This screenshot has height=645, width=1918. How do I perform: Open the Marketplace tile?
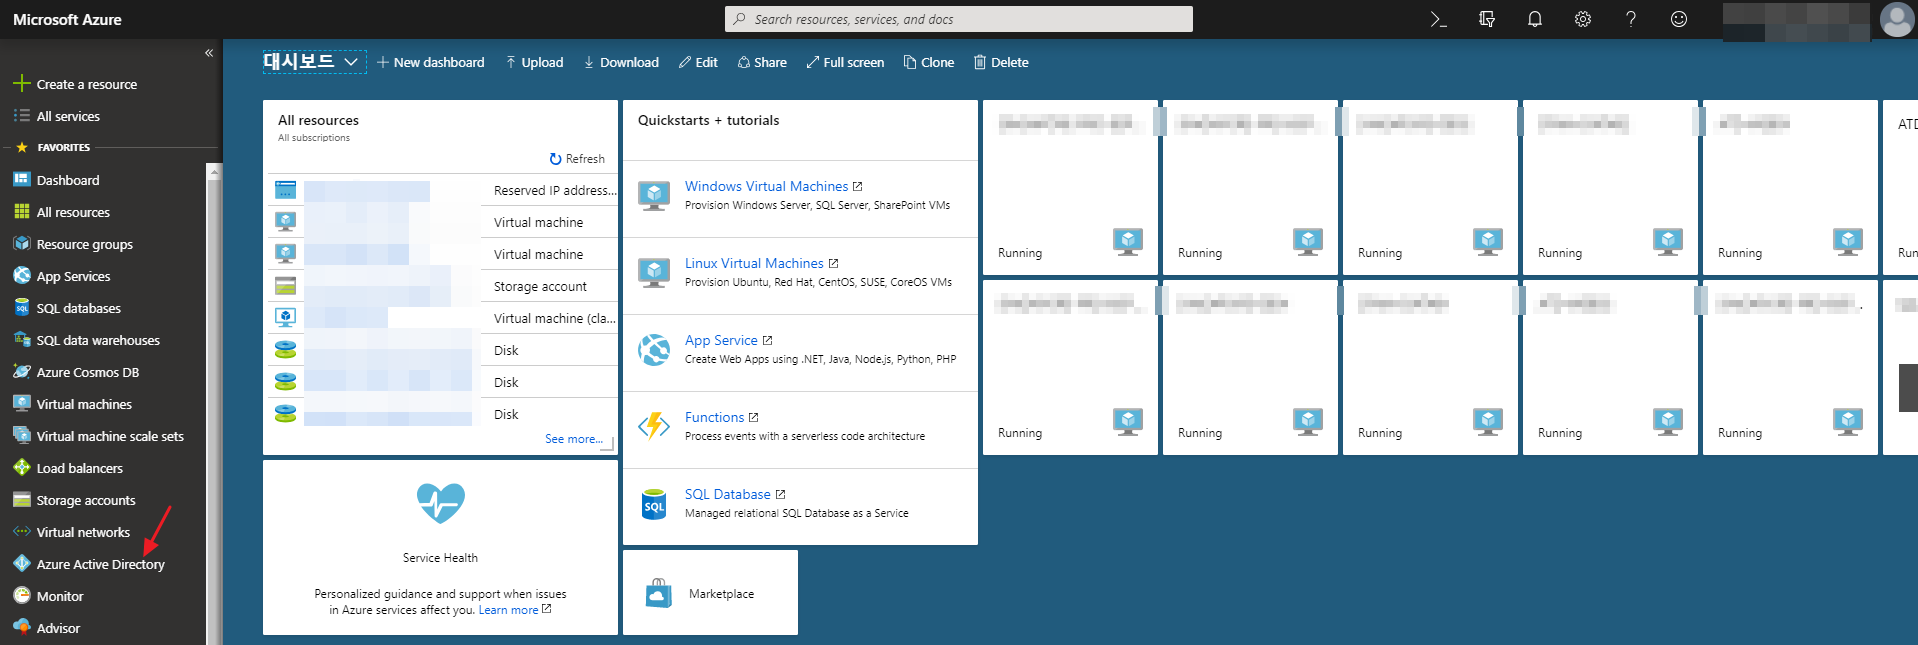pyautogui.click(x=710, y=593)
